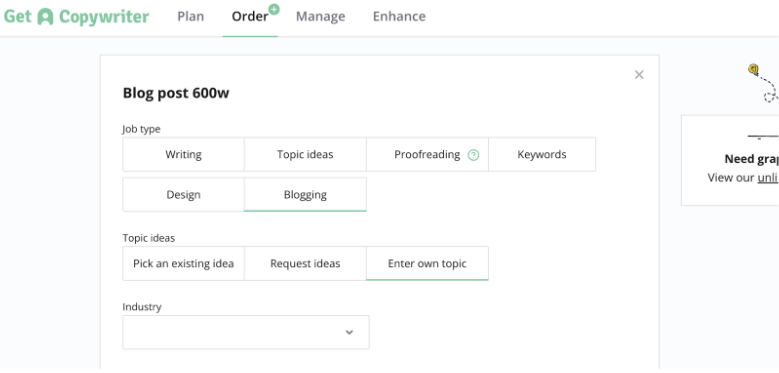Close the Blog post 600w form

[639, 75]
